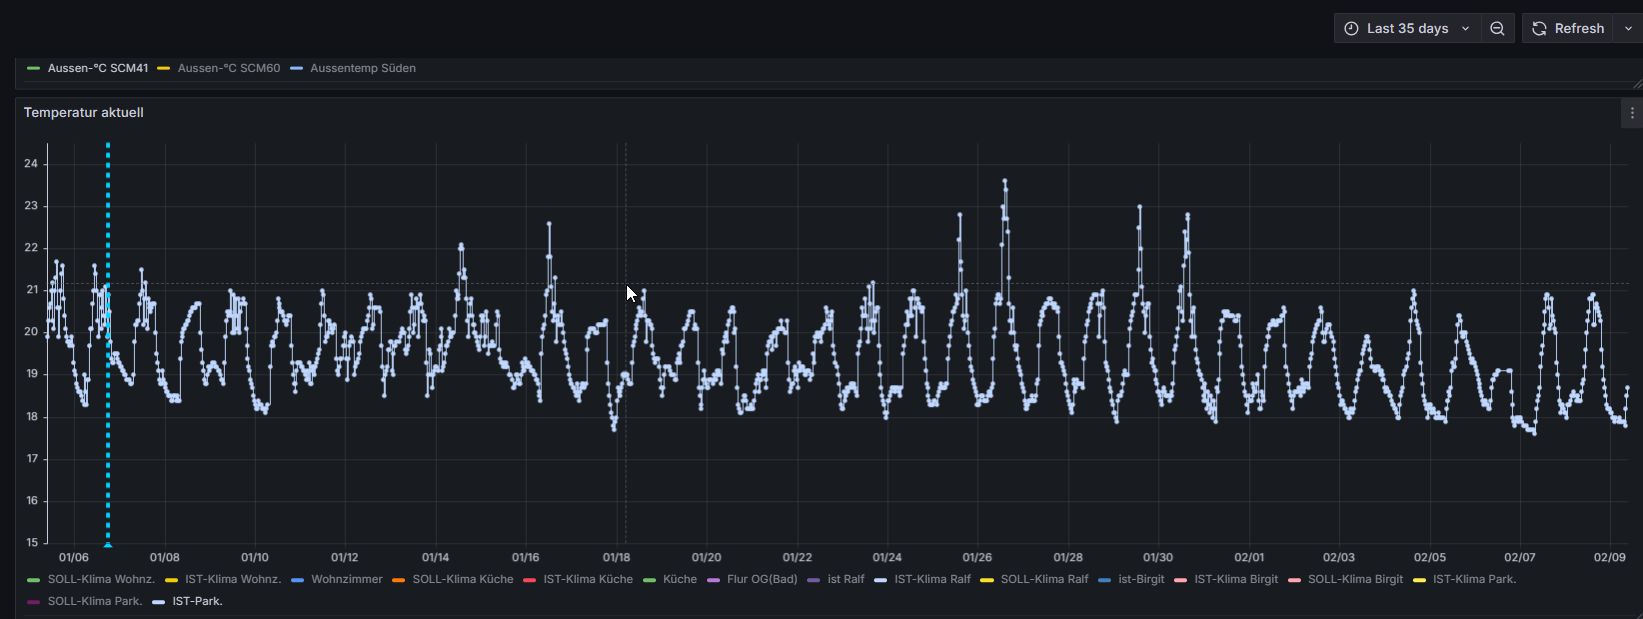Click the green Aussen-°C SCM41 color marker
The image size is (1643, 619).
34,69
